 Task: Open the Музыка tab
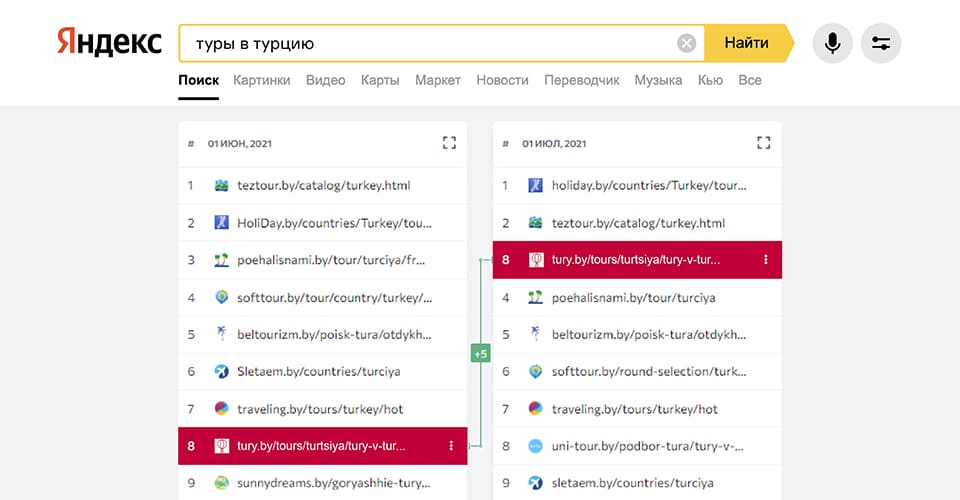(x=658, y=80)
